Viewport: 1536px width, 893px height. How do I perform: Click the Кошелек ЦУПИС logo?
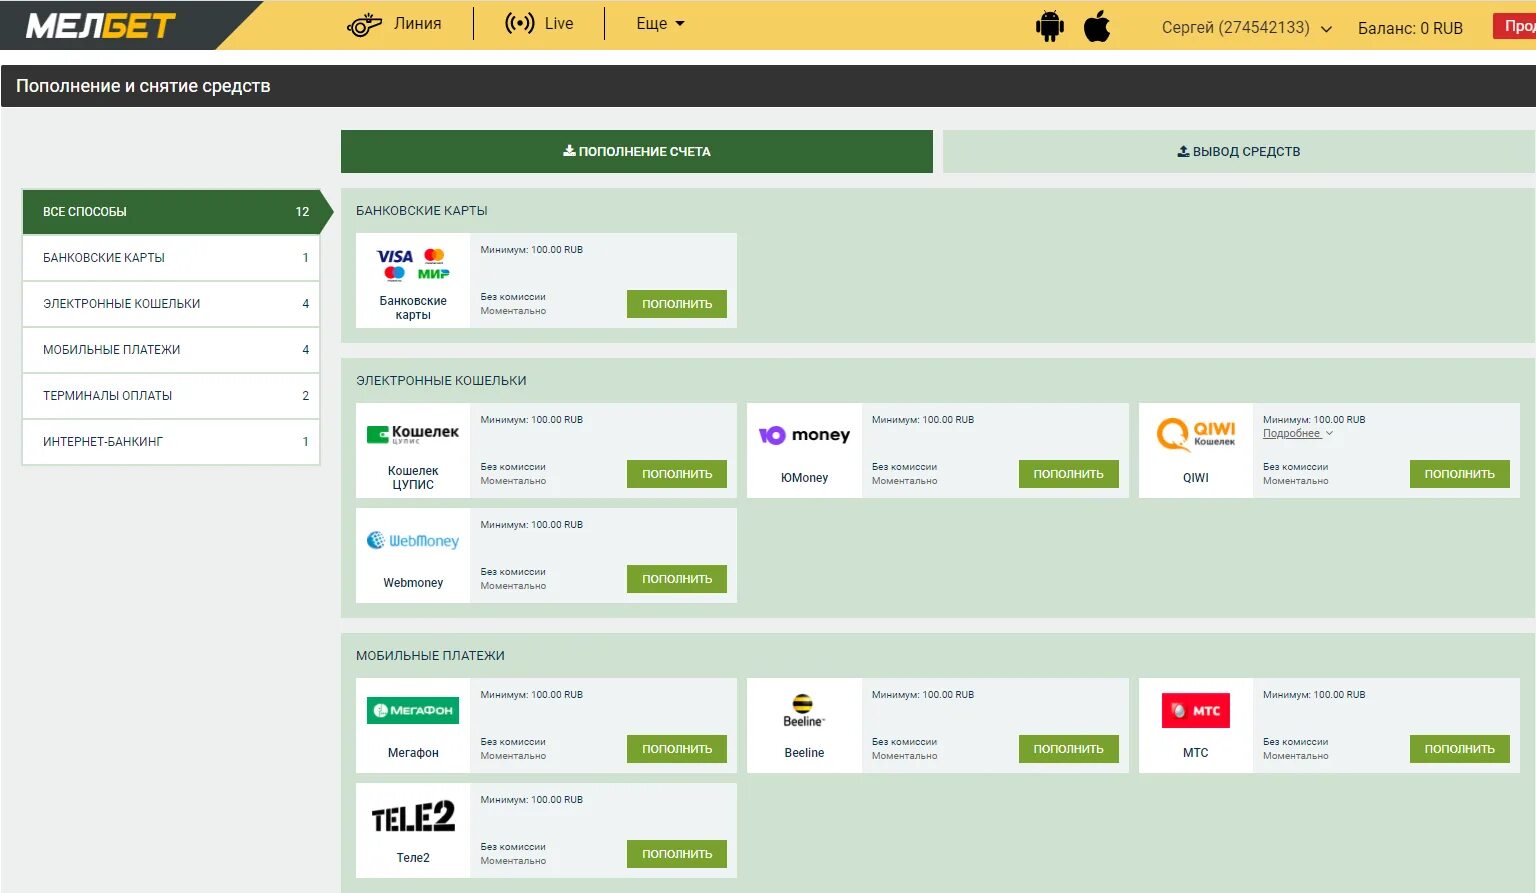click(x=413, y=434)
